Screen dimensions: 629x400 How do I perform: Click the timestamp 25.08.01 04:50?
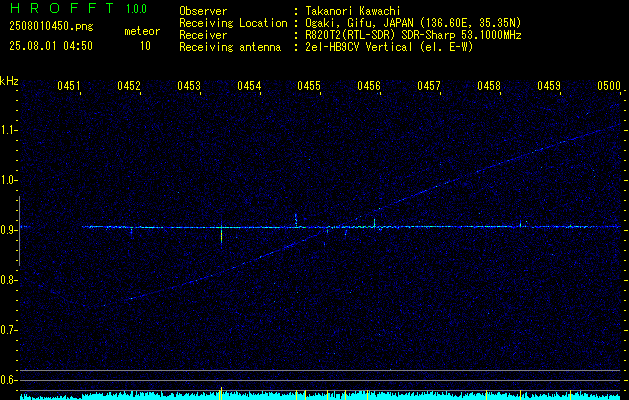tap(51, 45)
